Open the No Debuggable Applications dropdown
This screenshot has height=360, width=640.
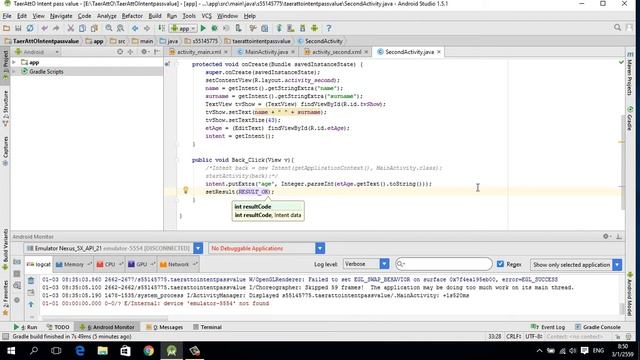click(320, 248)
